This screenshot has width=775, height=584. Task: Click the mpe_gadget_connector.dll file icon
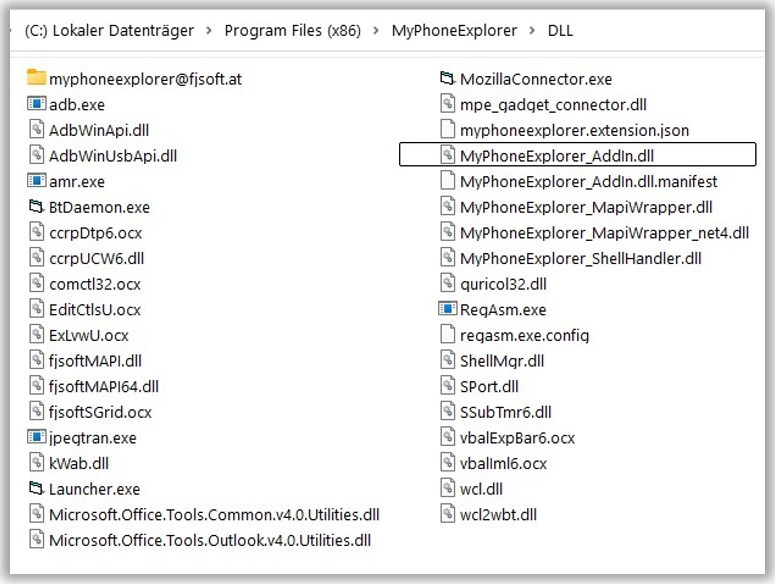point(447,104)
